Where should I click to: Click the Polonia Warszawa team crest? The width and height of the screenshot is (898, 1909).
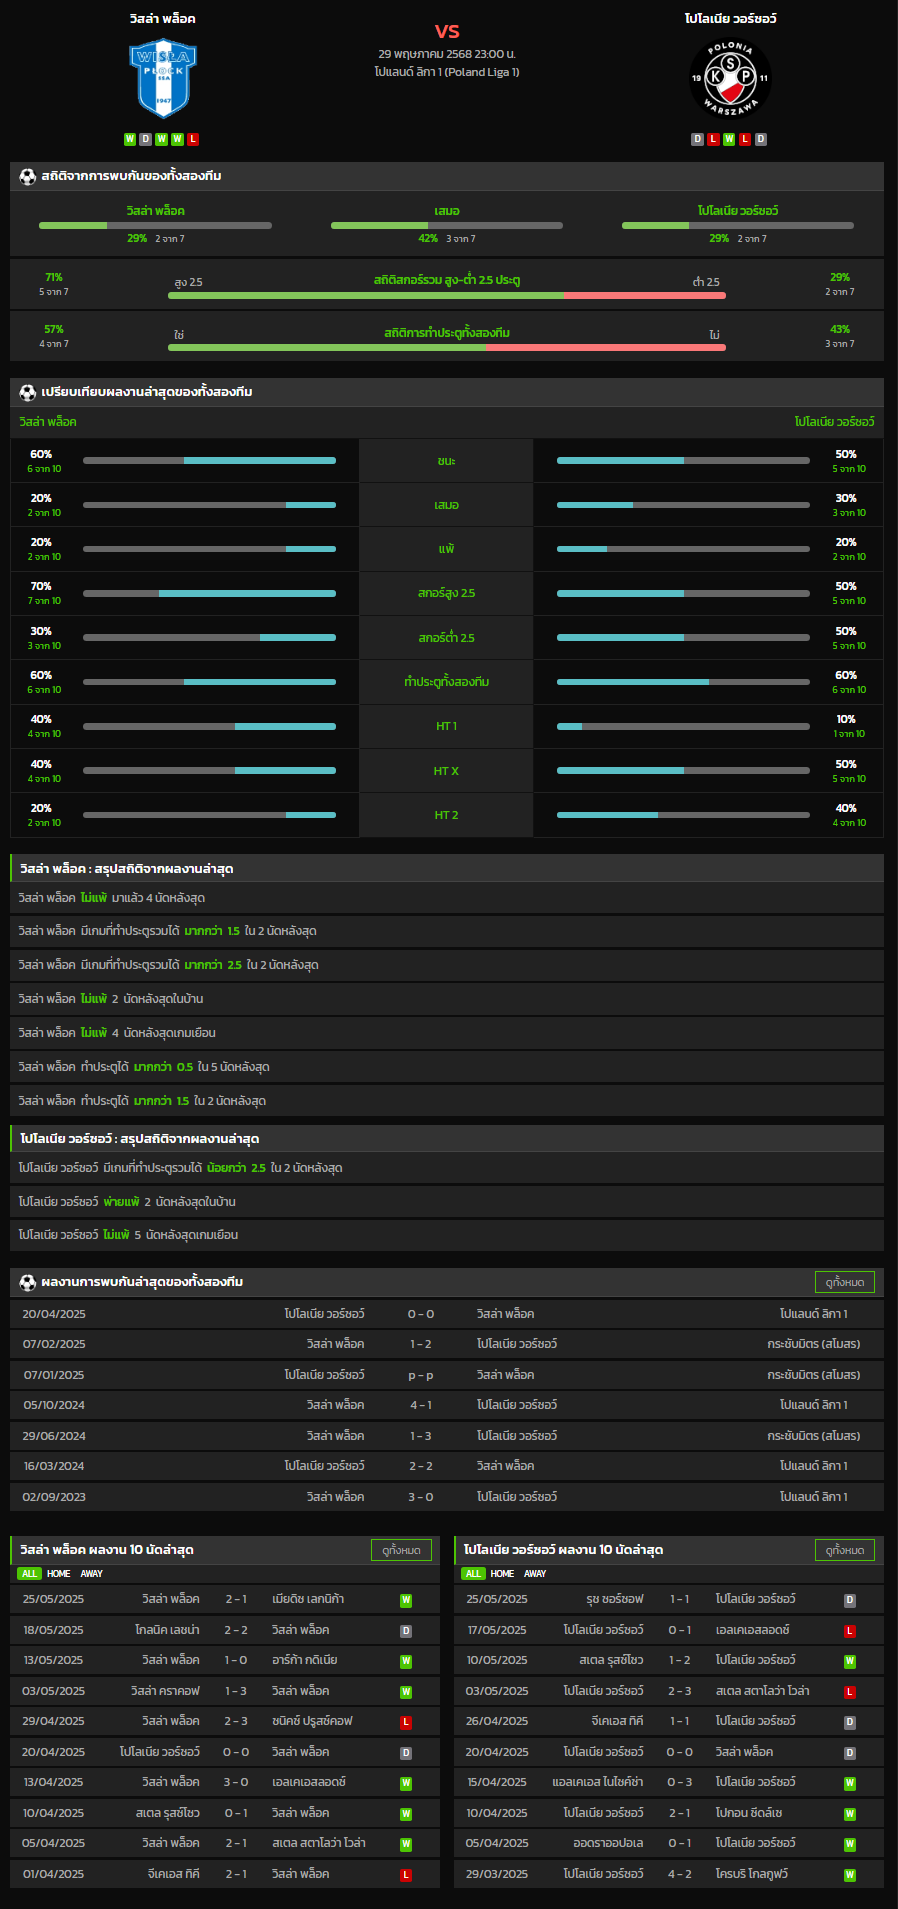730,78
